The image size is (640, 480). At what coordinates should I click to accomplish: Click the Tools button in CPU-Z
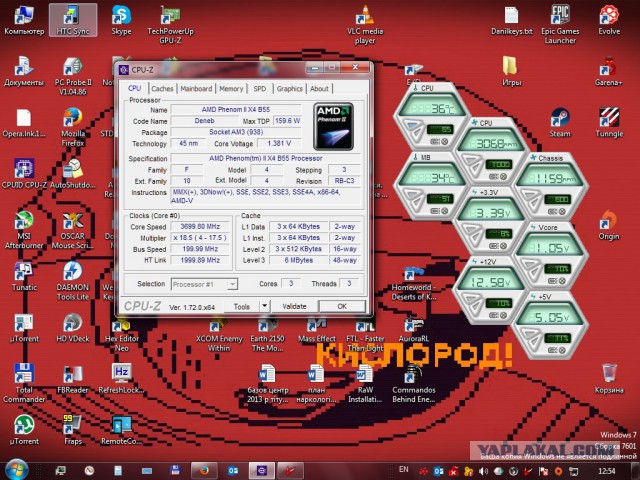pos(242,306)
